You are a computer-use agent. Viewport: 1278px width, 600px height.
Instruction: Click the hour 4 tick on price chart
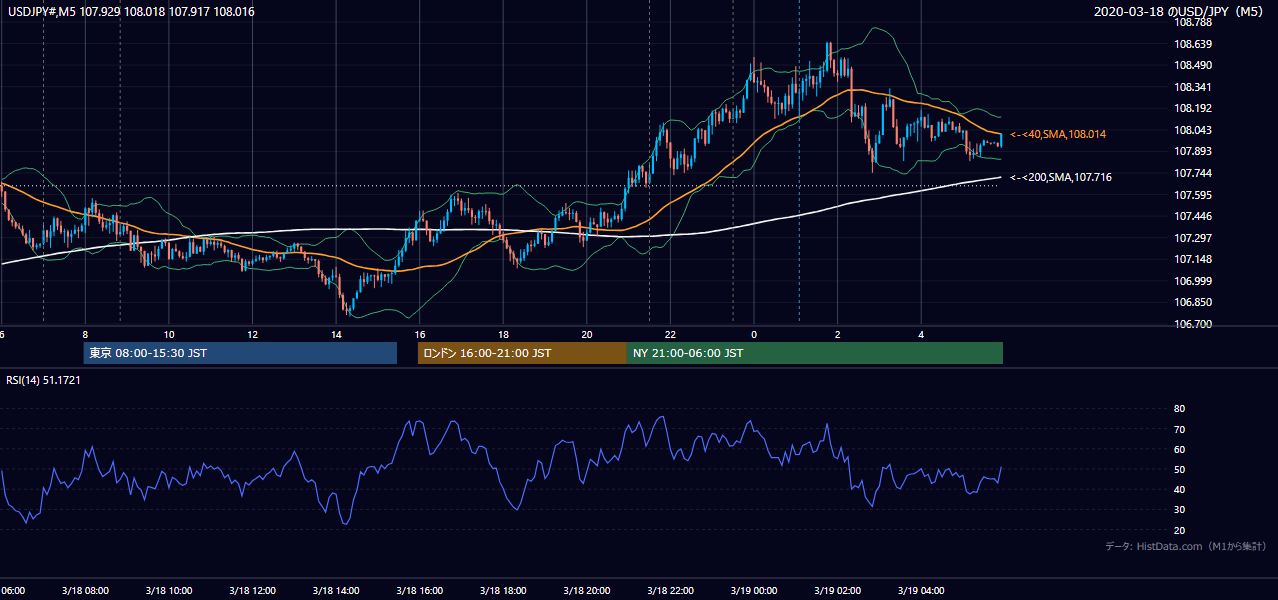pyautogui.click(x=921, y=334)
